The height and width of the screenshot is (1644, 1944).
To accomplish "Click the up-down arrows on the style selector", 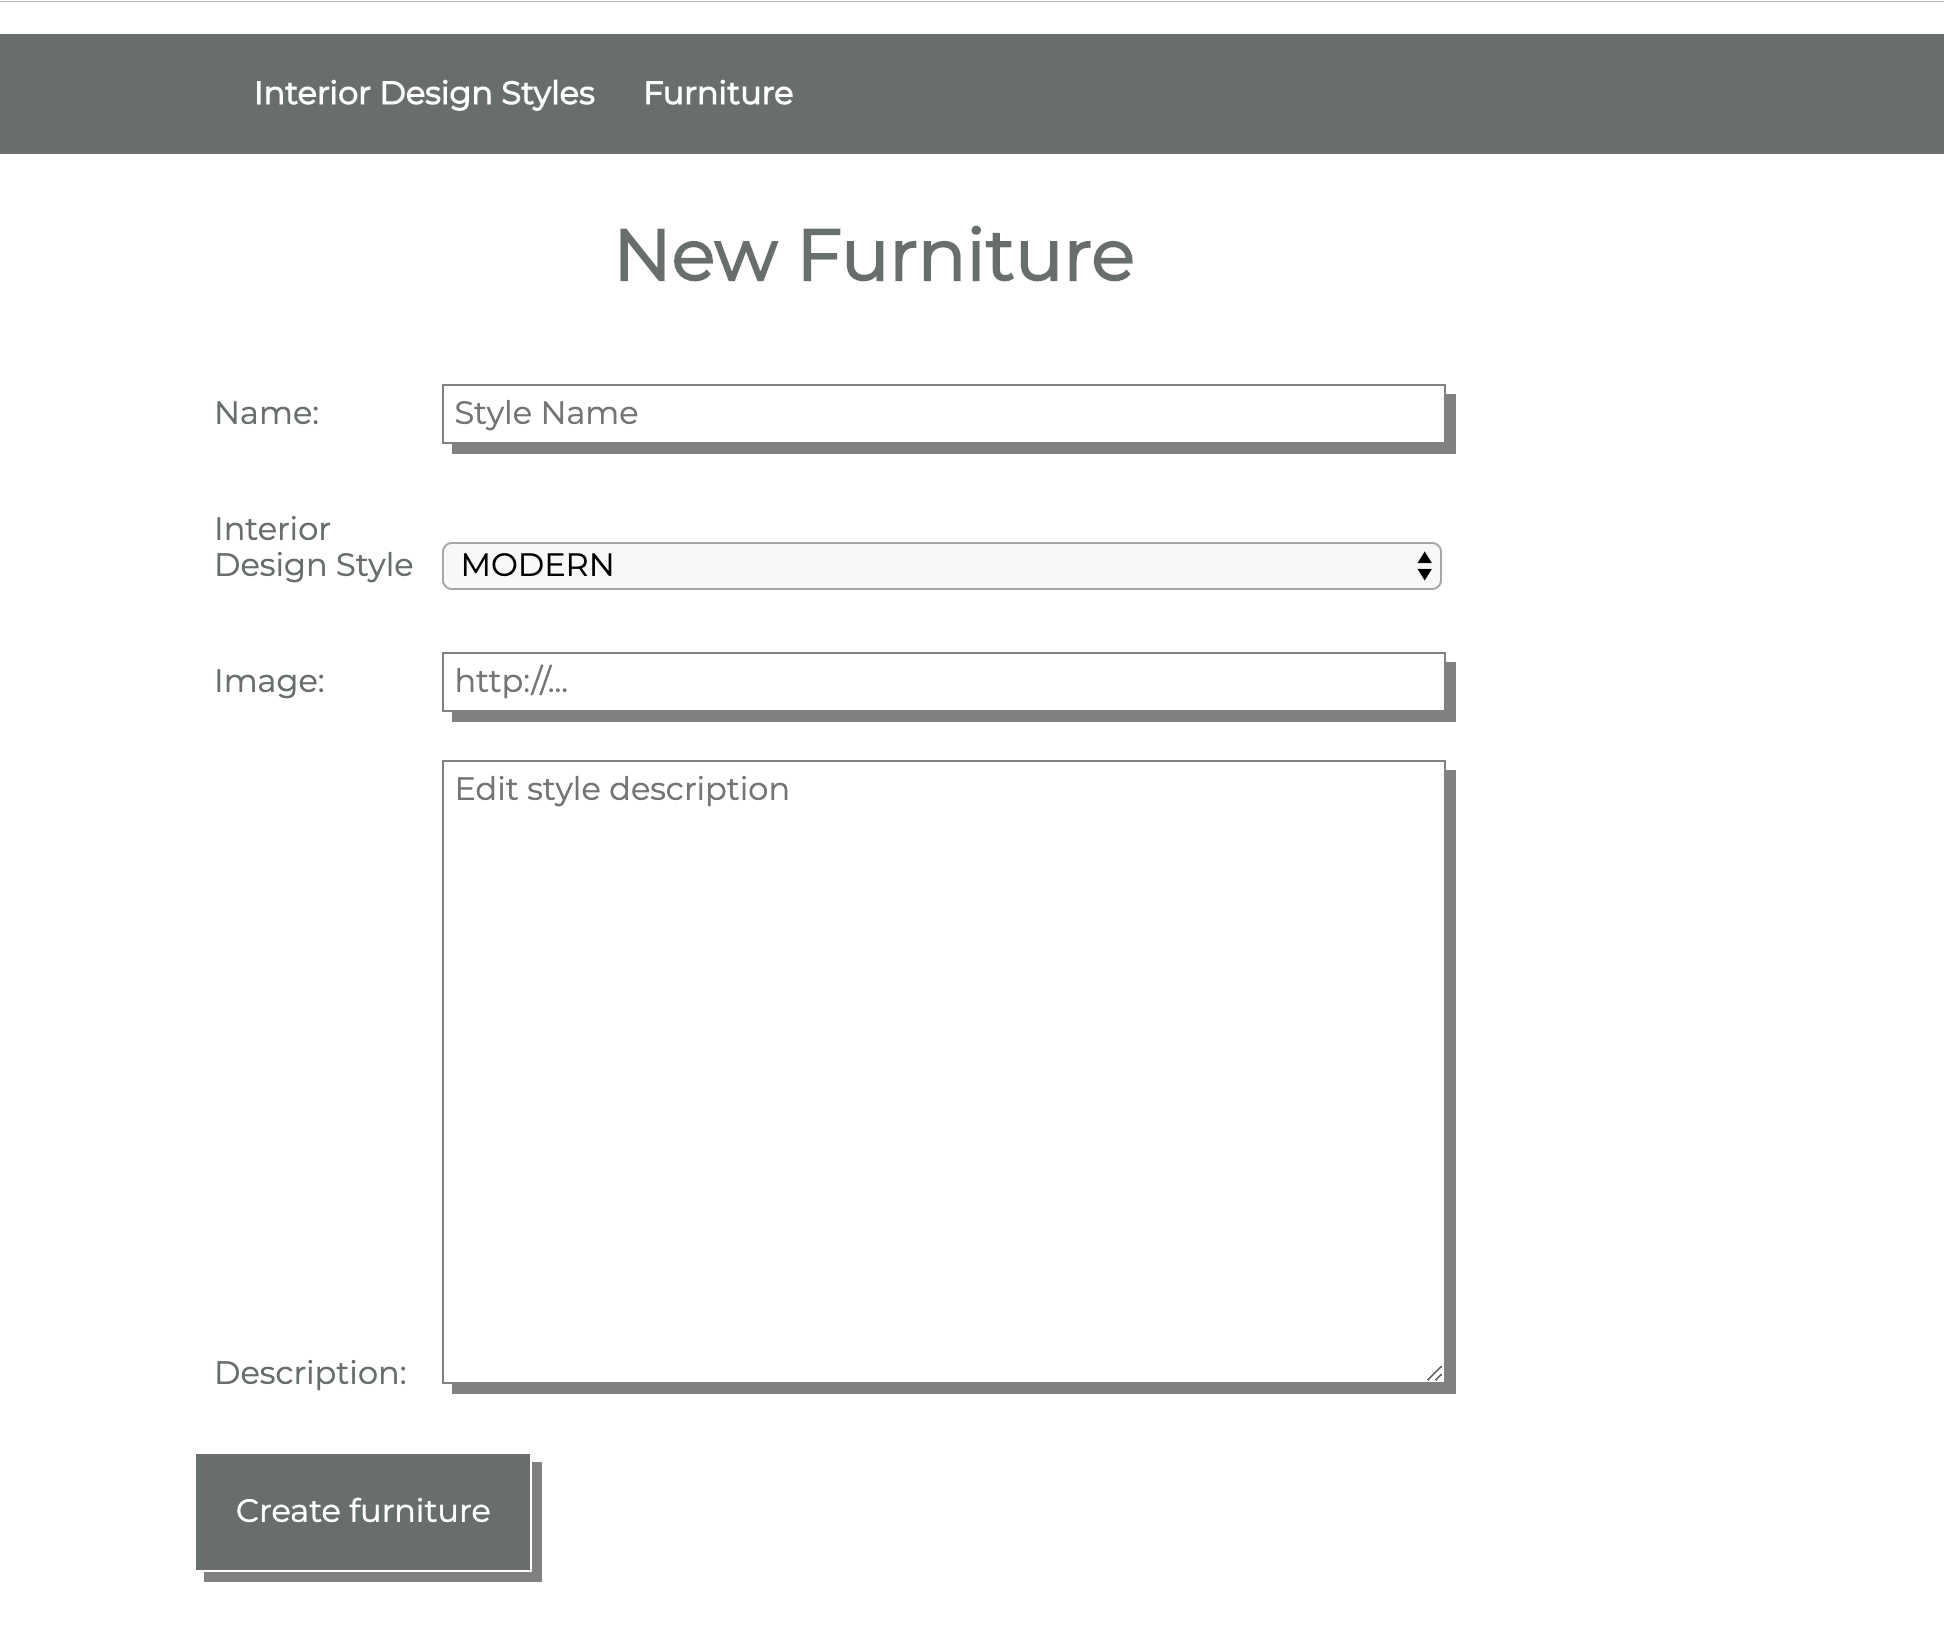I will (1424, 565).
